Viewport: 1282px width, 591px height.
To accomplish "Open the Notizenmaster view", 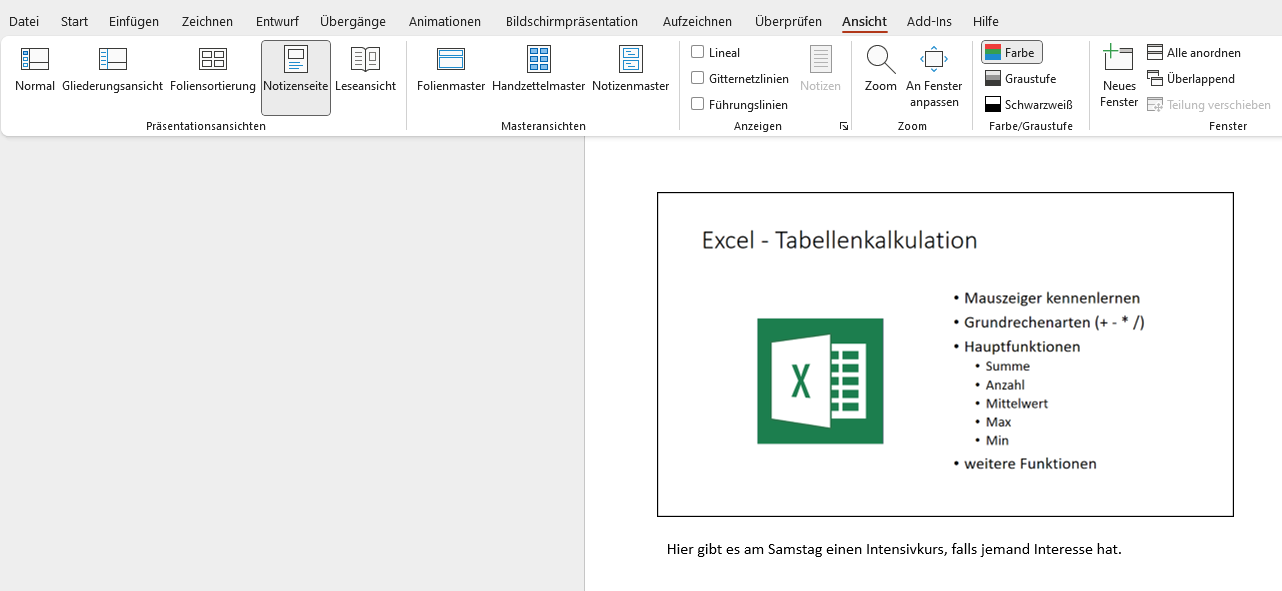I will (x=630, y=71).
